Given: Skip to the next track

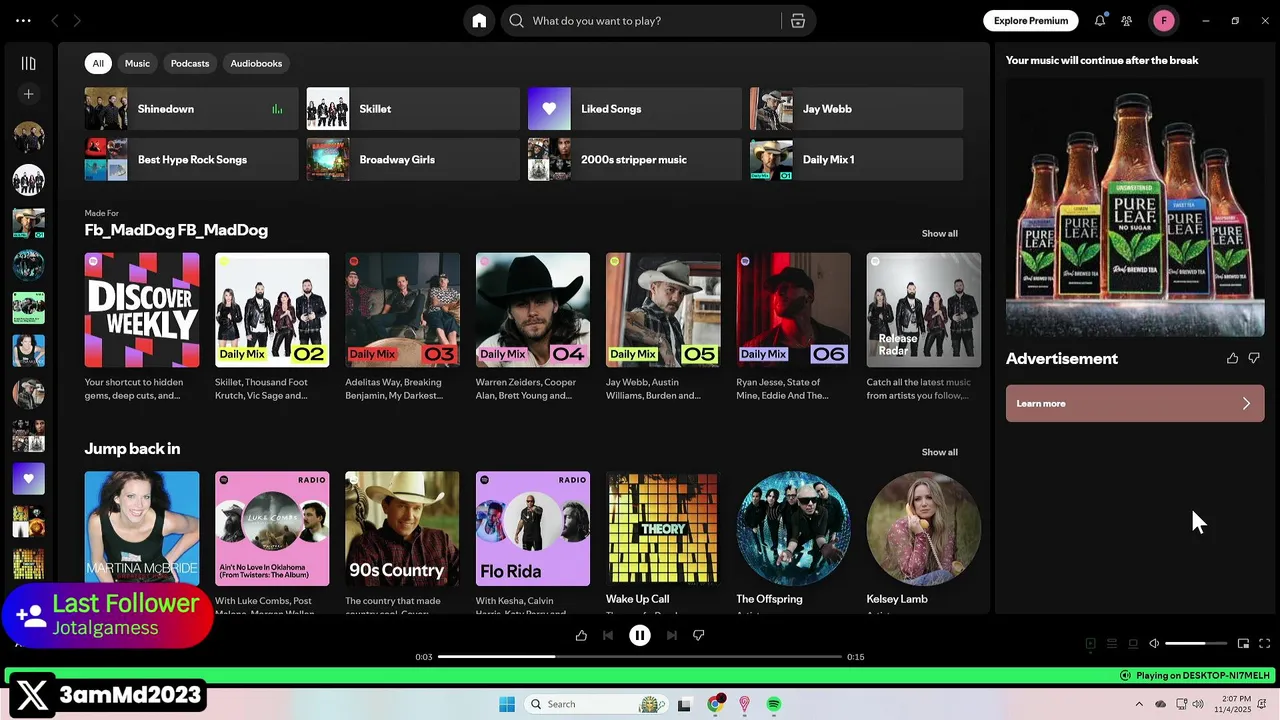Looking at the screenshot, I should (672, 635).
